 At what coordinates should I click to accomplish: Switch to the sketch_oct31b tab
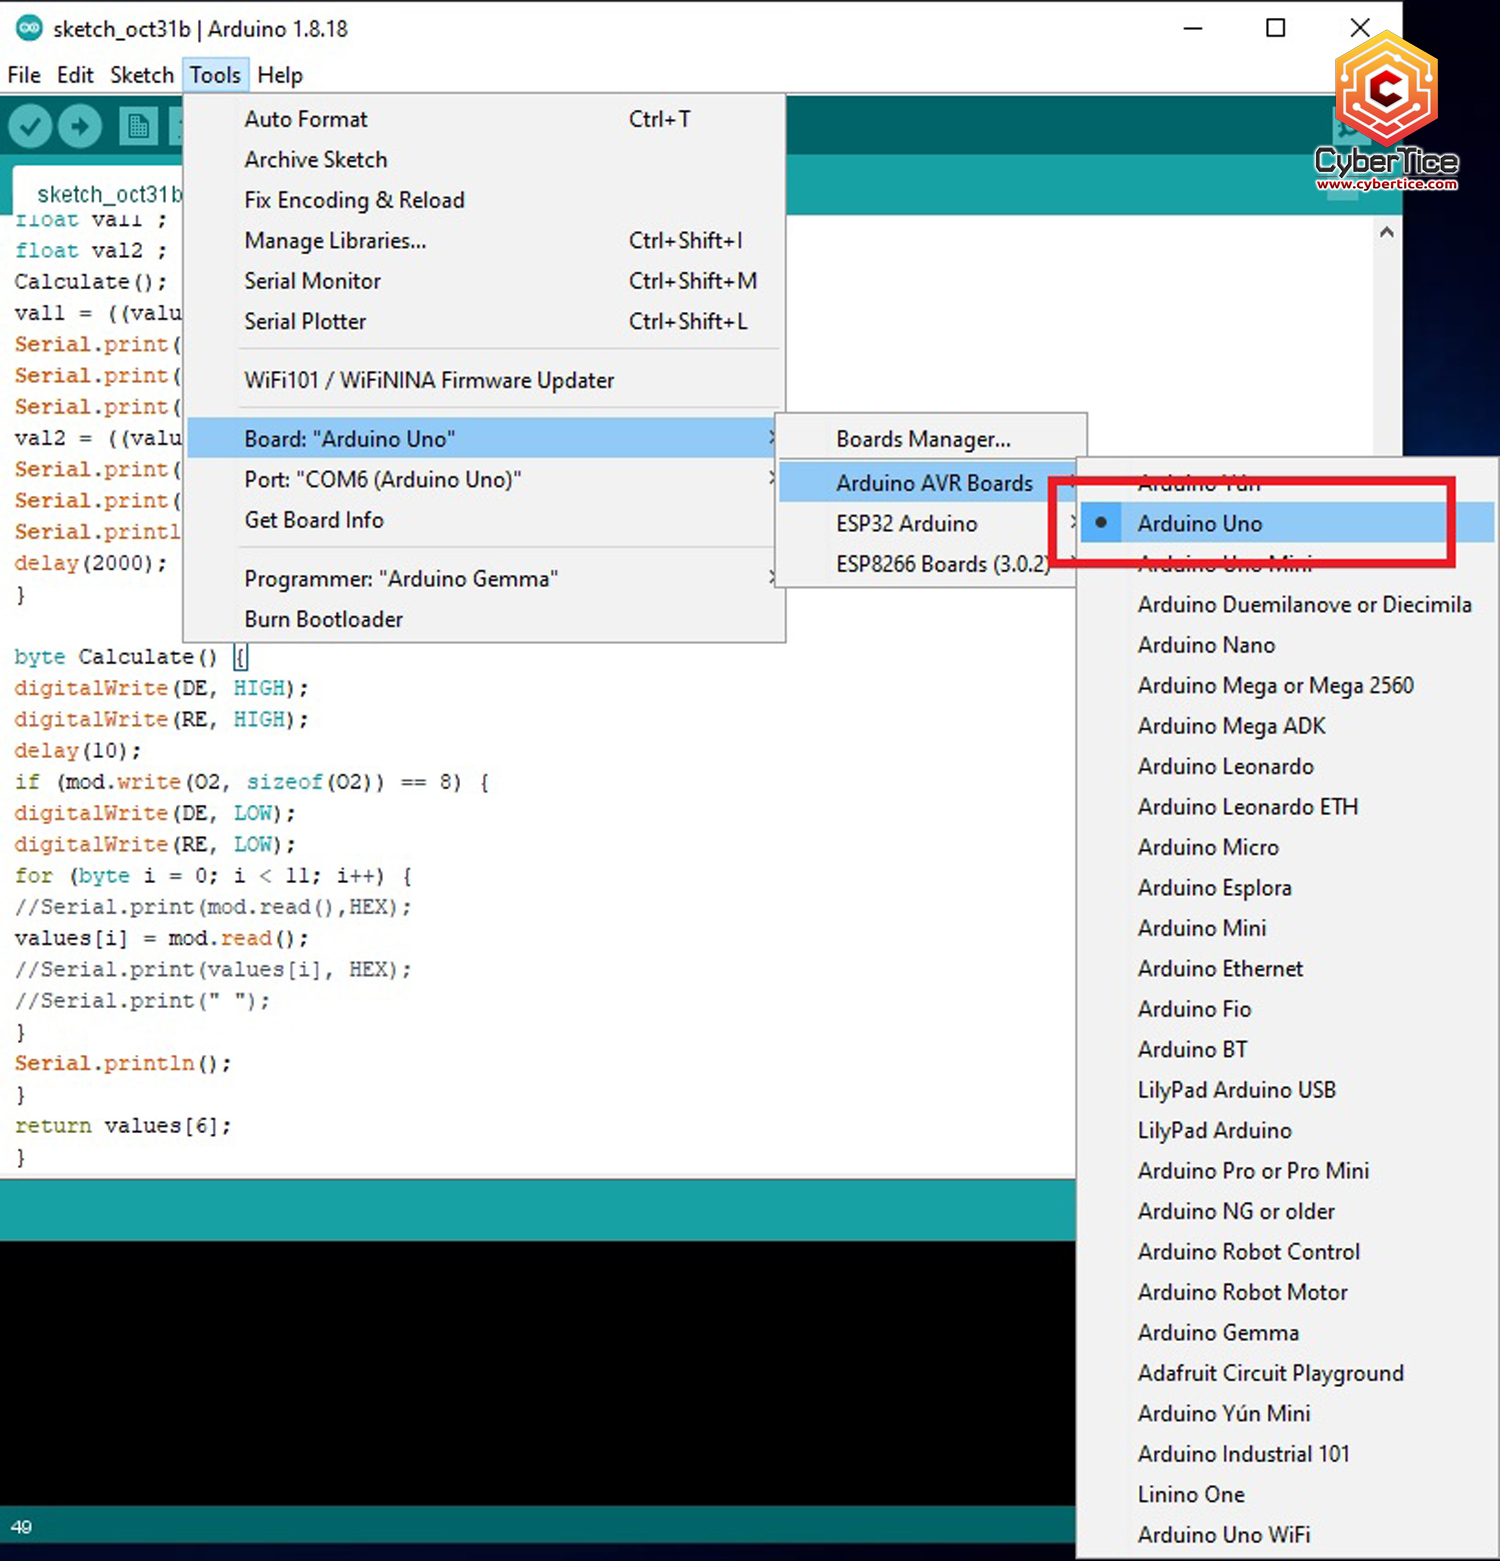coord(110,193)
